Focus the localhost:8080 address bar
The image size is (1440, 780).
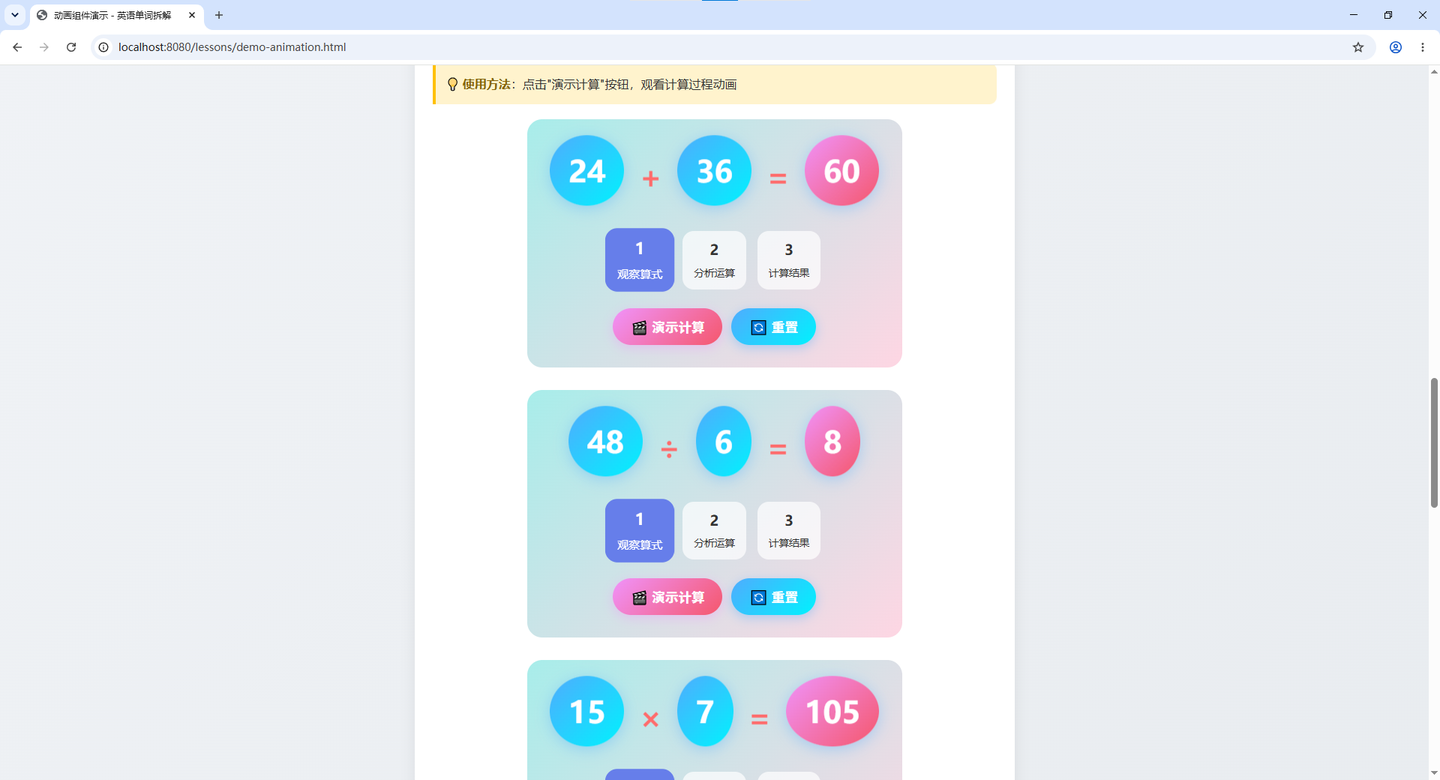735,47
